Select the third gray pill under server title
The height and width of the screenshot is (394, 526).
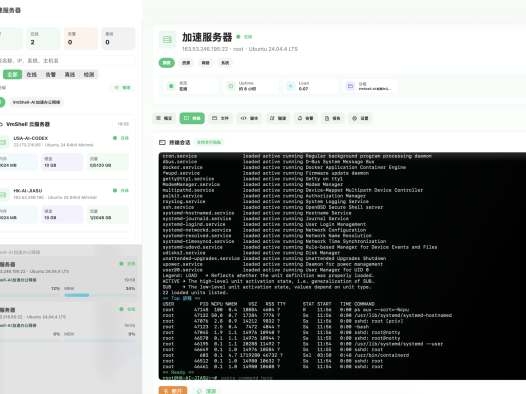205,63
